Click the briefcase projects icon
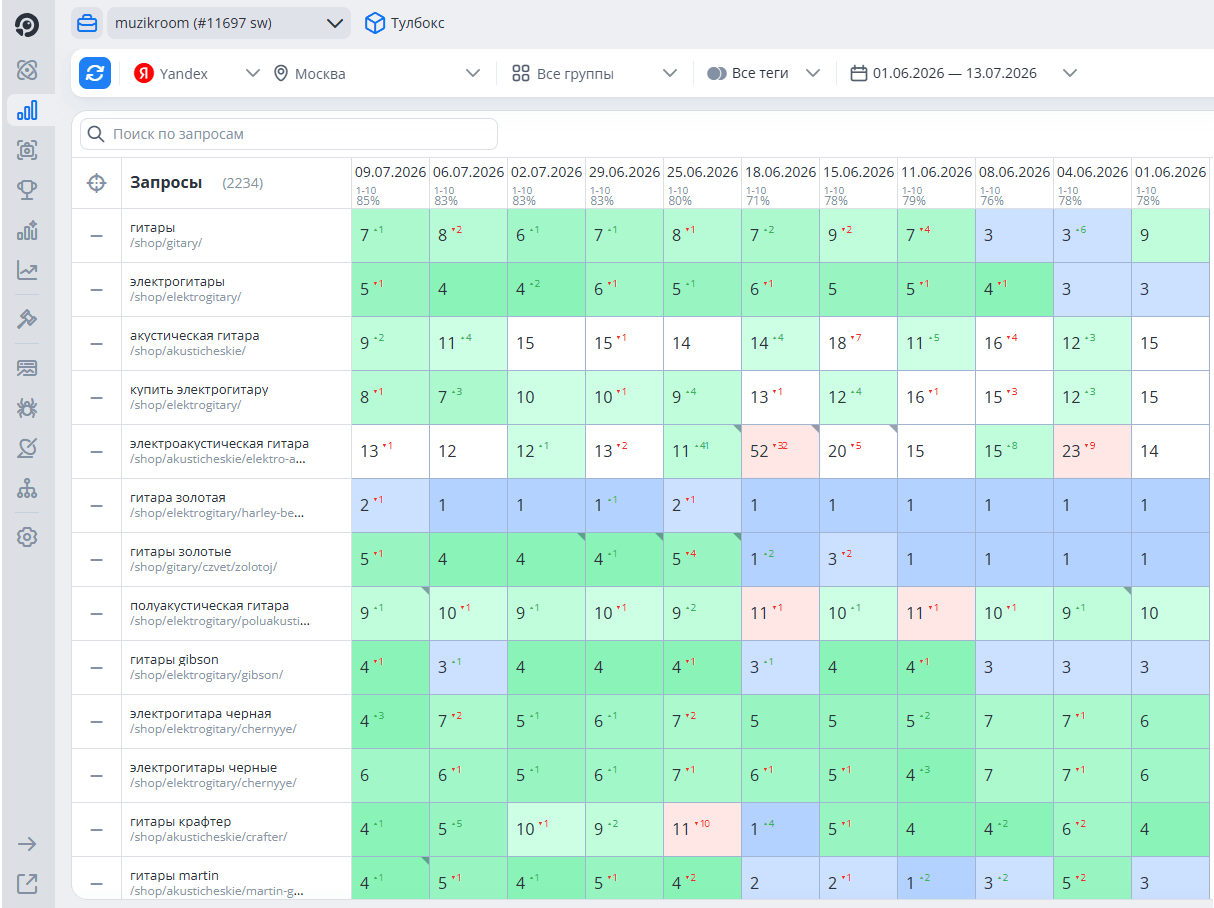The height and width of the screenshot is (908, 1214). point(88,23)
